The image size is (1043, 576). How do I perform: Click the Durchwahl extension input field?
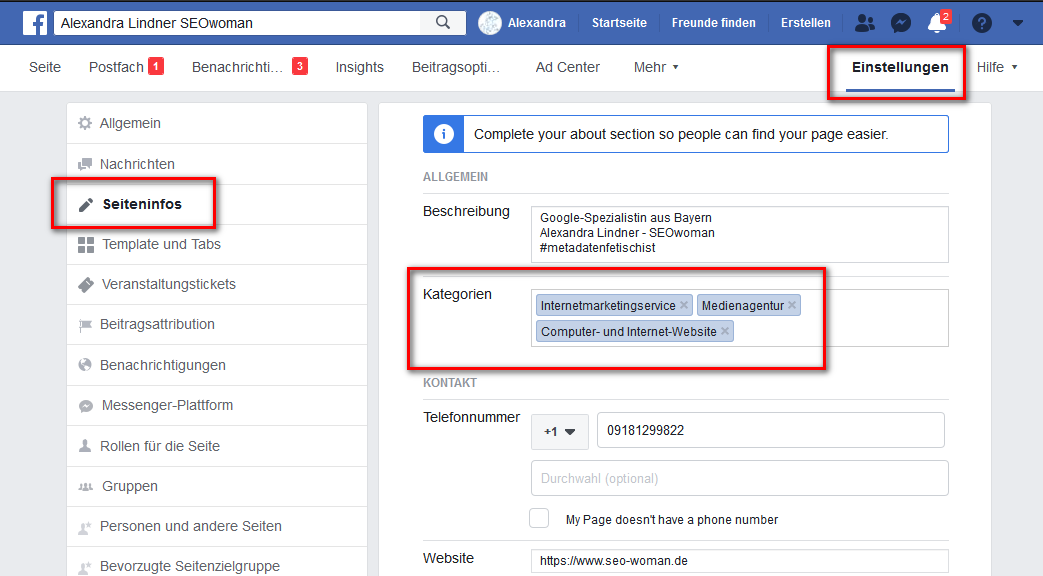pos(739,478)
